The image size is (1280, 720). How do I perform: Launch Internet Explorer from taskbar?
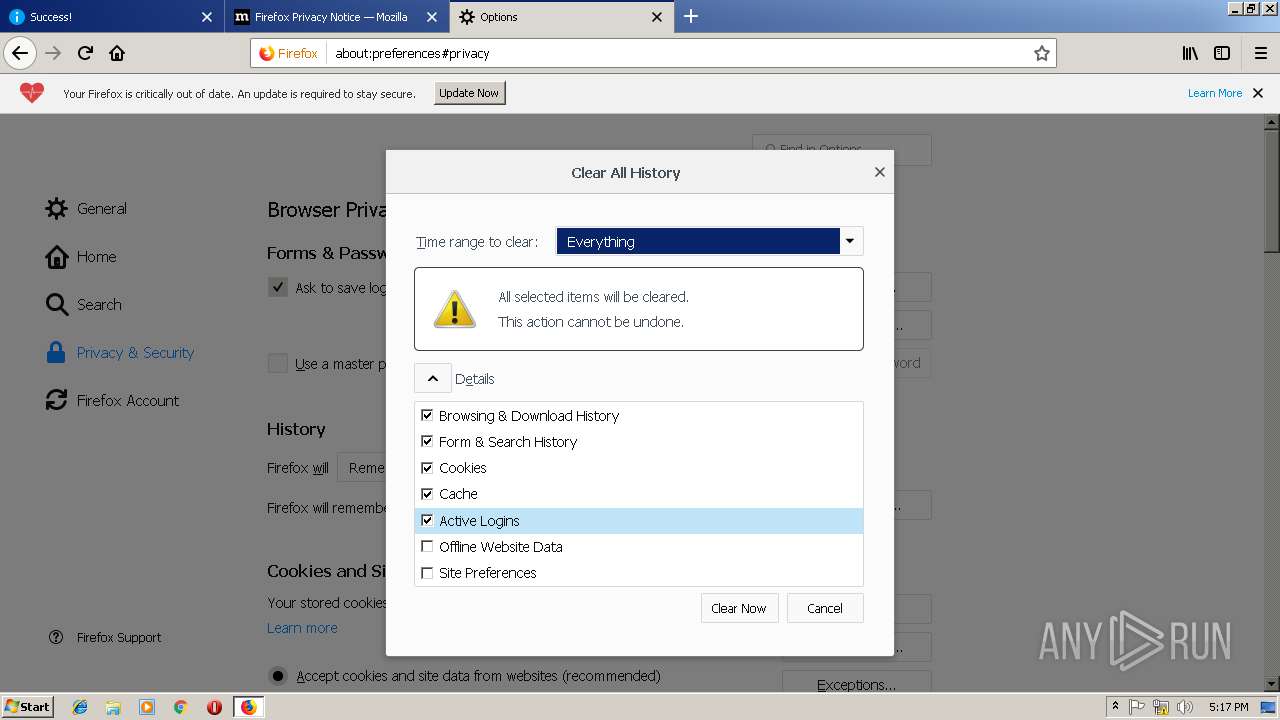(x=80, y=707)
